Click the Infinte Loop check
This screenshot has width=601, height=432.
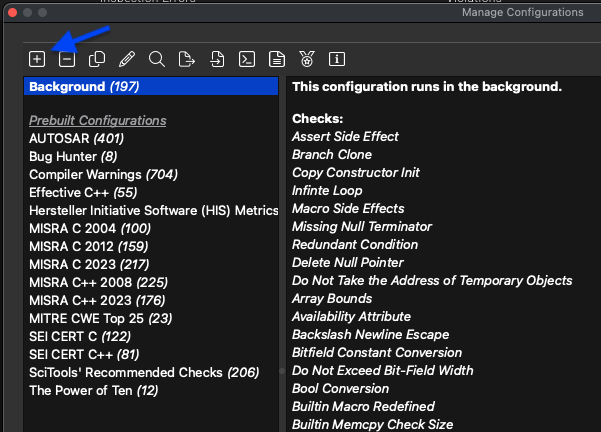point(327,191)
